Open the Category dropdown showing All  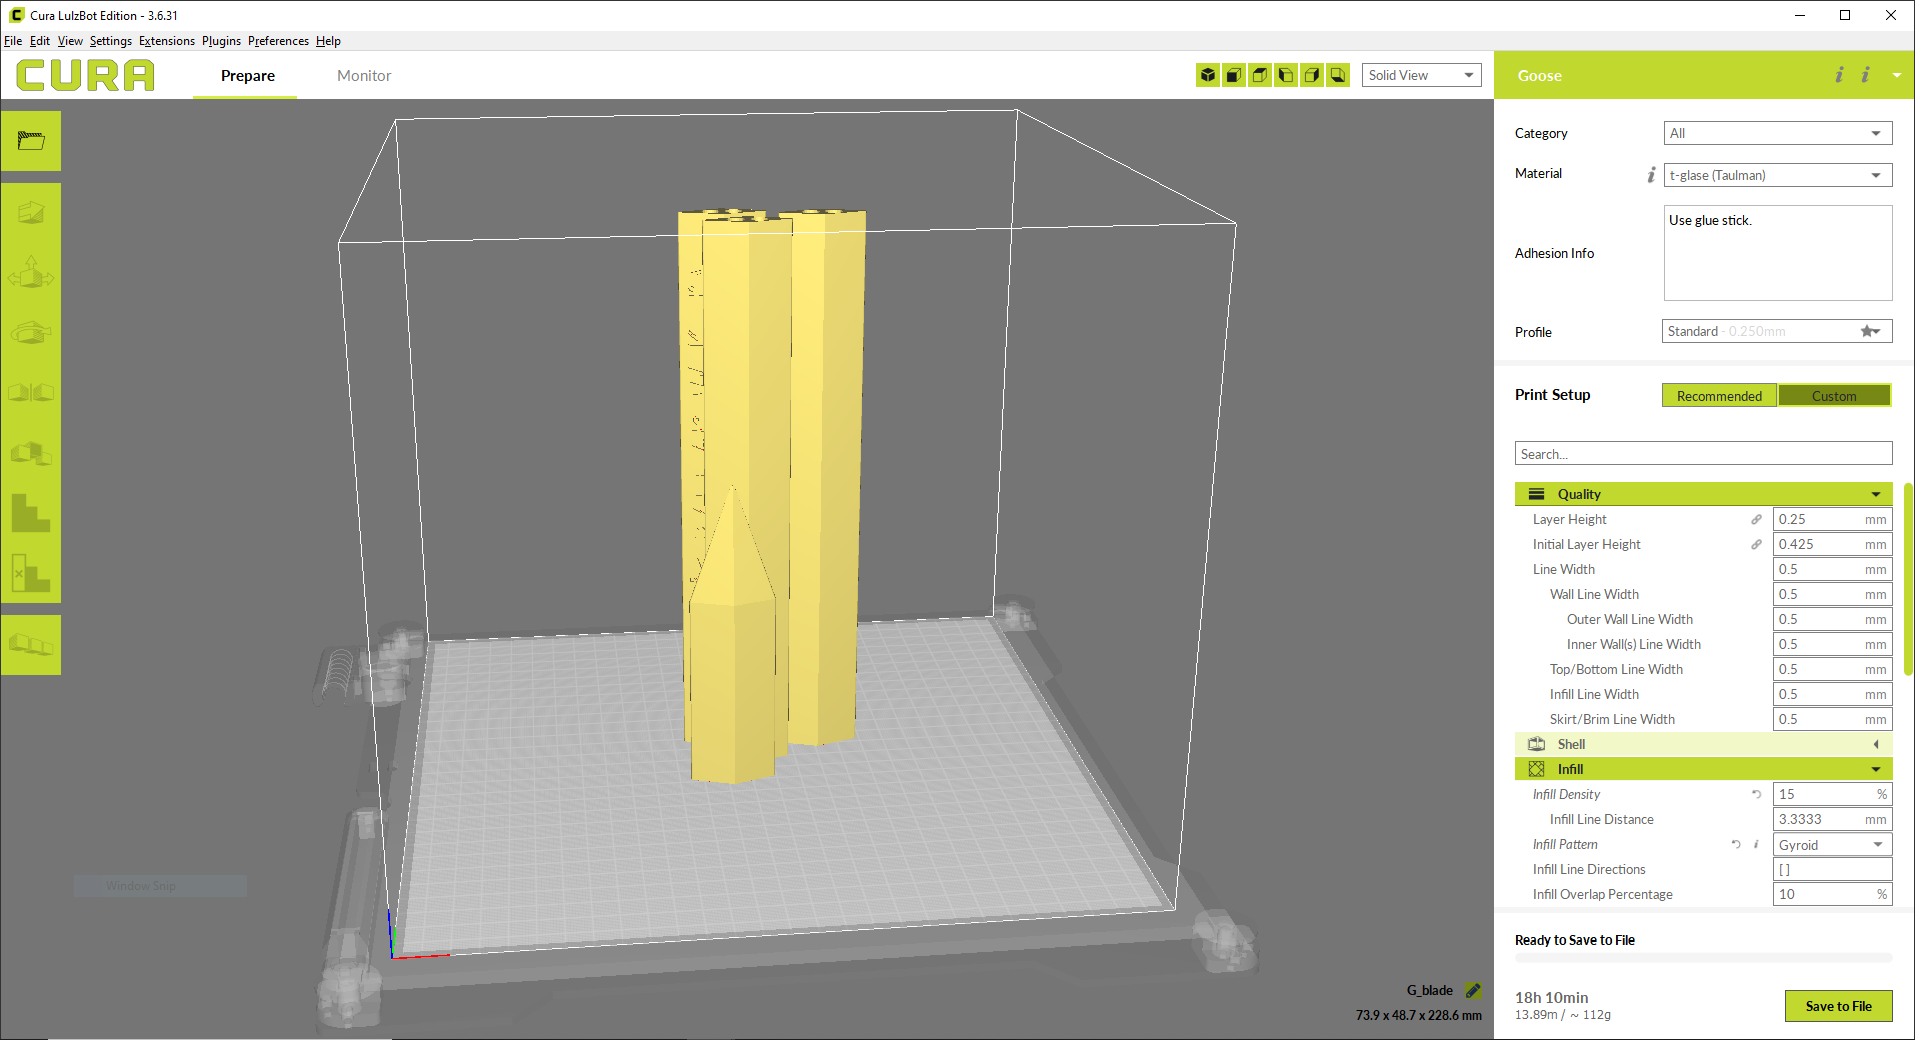tap(1777, 133)
